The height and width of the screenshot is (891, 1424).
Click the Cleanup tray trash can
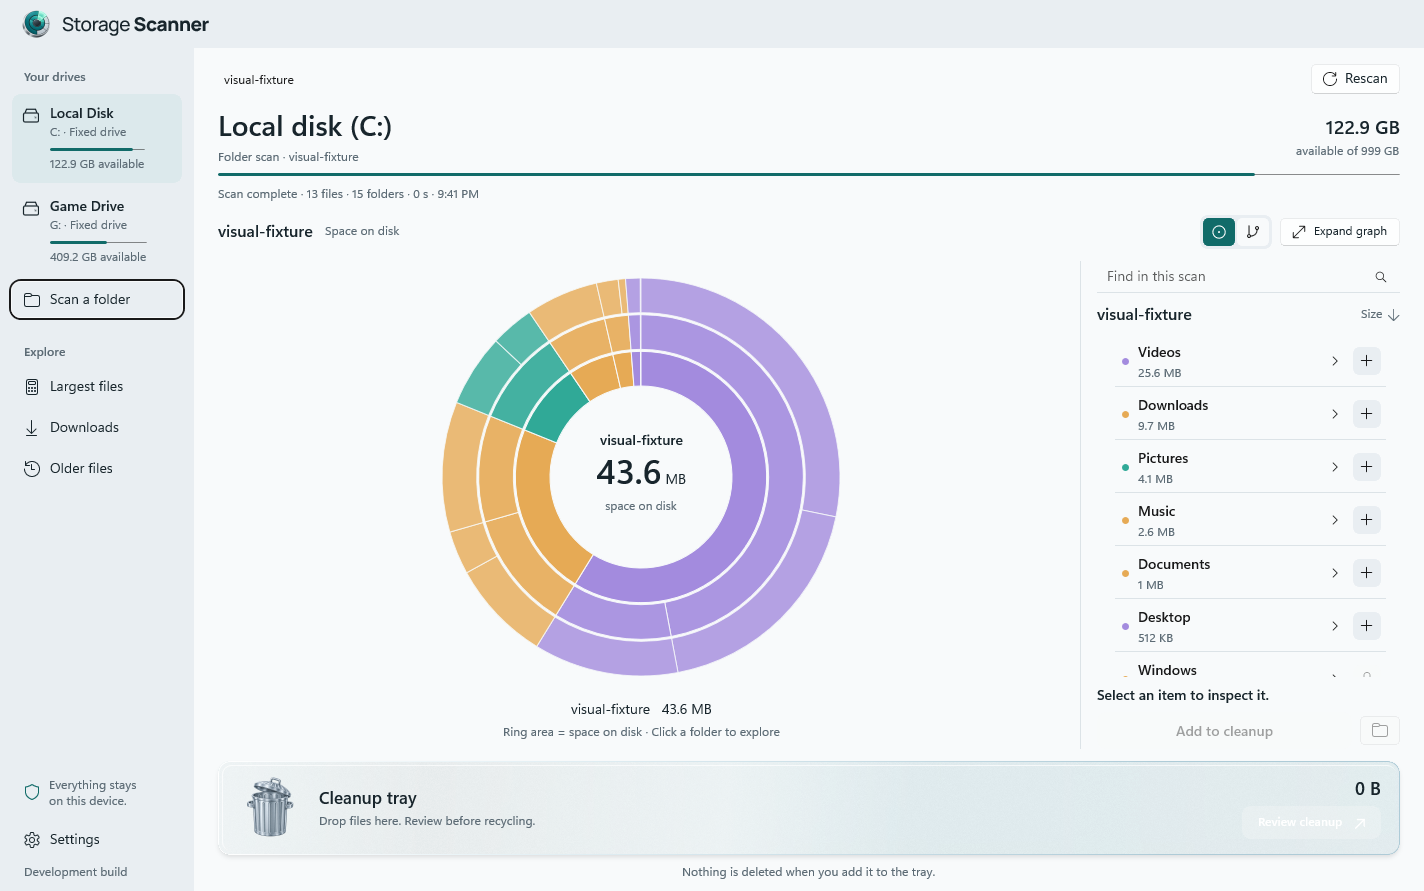coord(270,807)
